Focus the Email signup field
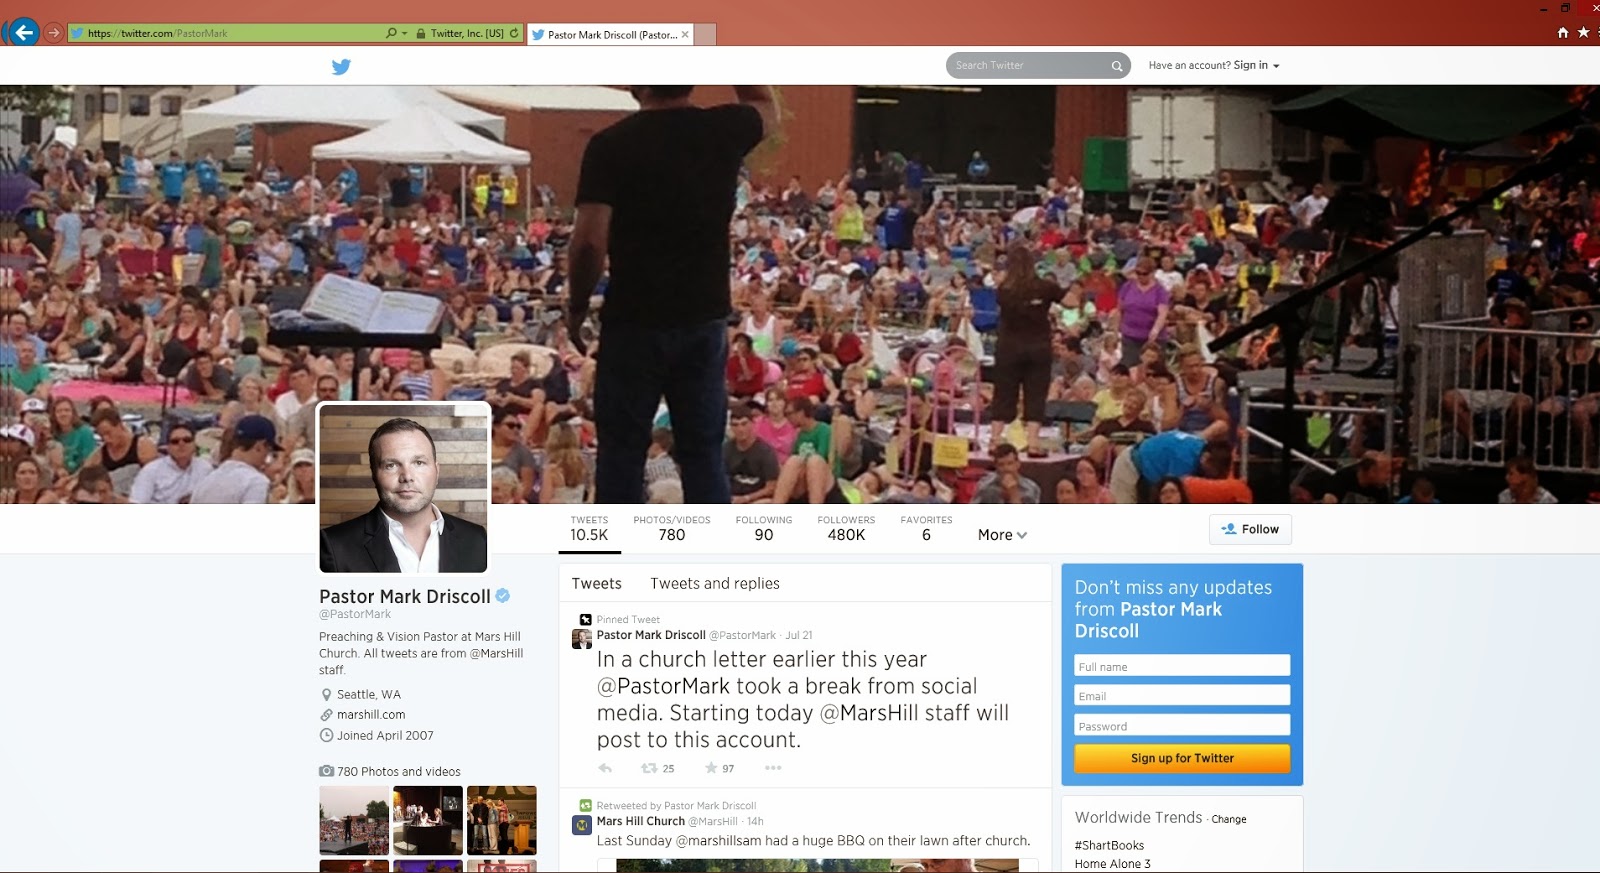This screenshot has height=873, width=1600. 1182,696
